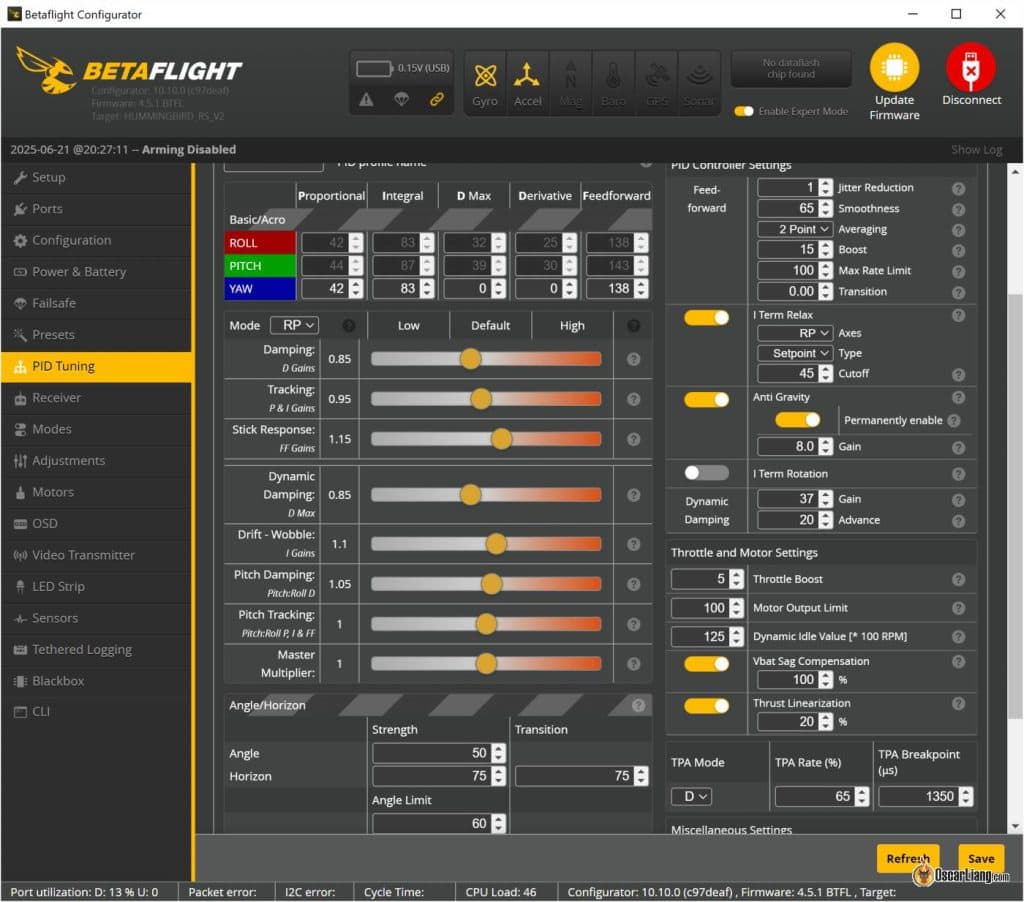Open I Term Relax Type Setpoint dropdown
Viewport: 1024px width, 902px height.
[795, 353]
